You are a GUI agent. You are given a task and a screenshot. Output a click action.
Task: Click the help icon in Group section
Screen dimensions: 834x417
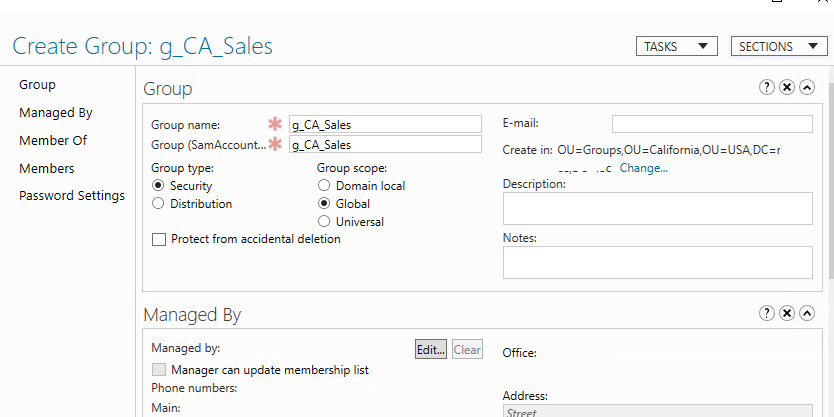click(x=767, y=88)
